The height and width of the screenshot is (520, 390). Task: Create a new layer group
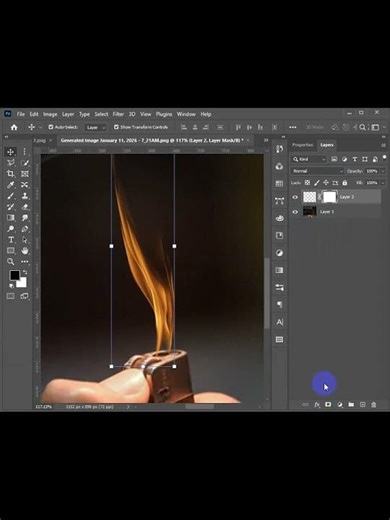coord(351,405)
